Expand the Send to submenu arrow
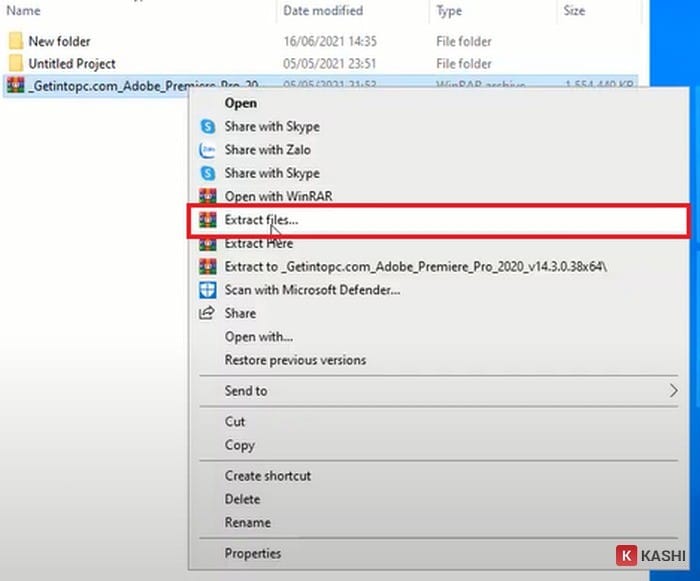The height and width of the screenshot is (581, 700). [673, 391]
